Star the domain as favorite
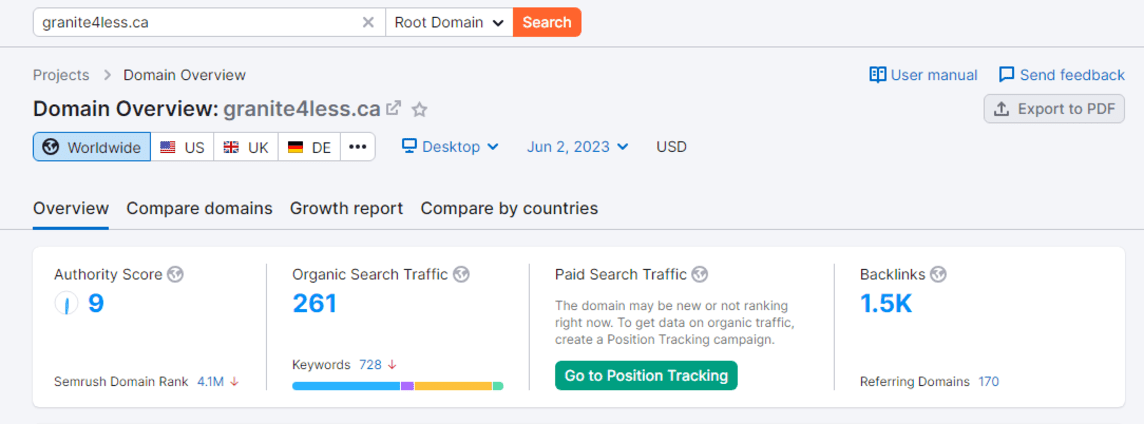This screenshot has width=1144, height=424. pyautogui.click(x=420, y=109)
